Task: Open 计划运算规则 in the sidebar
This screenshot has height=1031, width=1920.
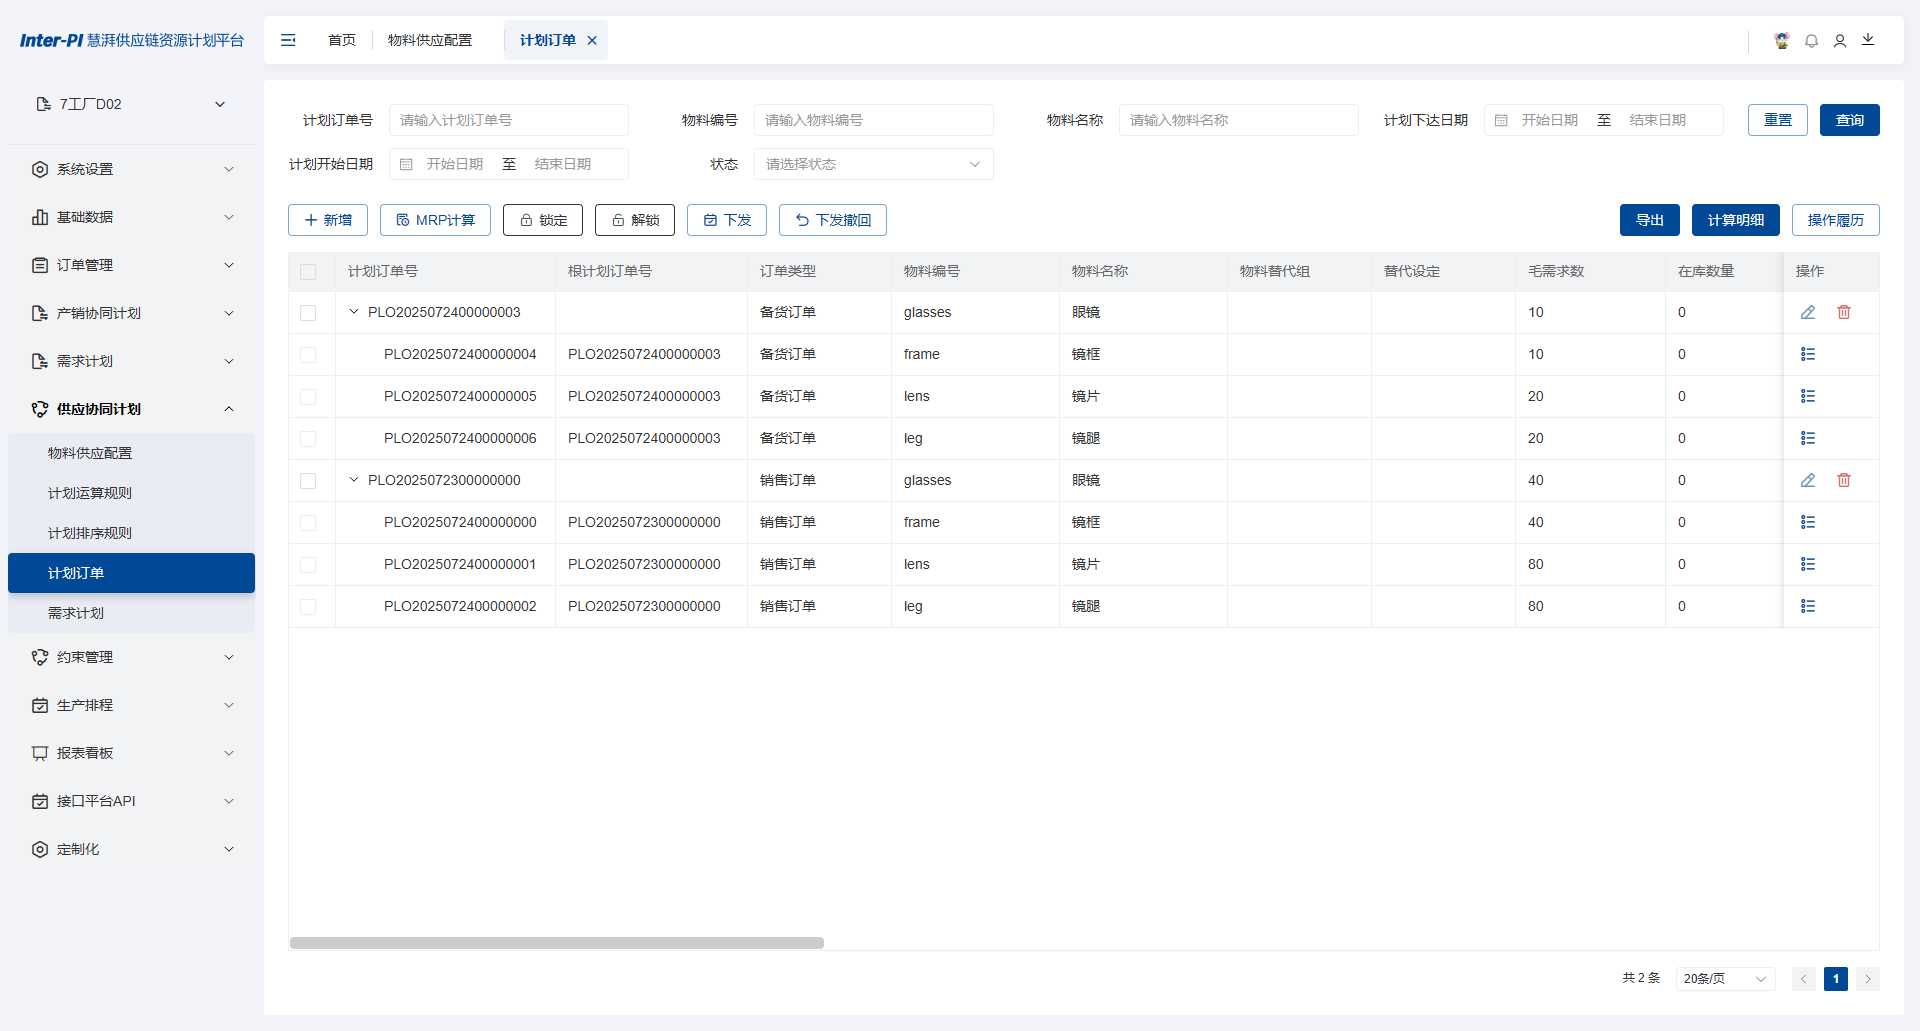Action: pos(90,493)
